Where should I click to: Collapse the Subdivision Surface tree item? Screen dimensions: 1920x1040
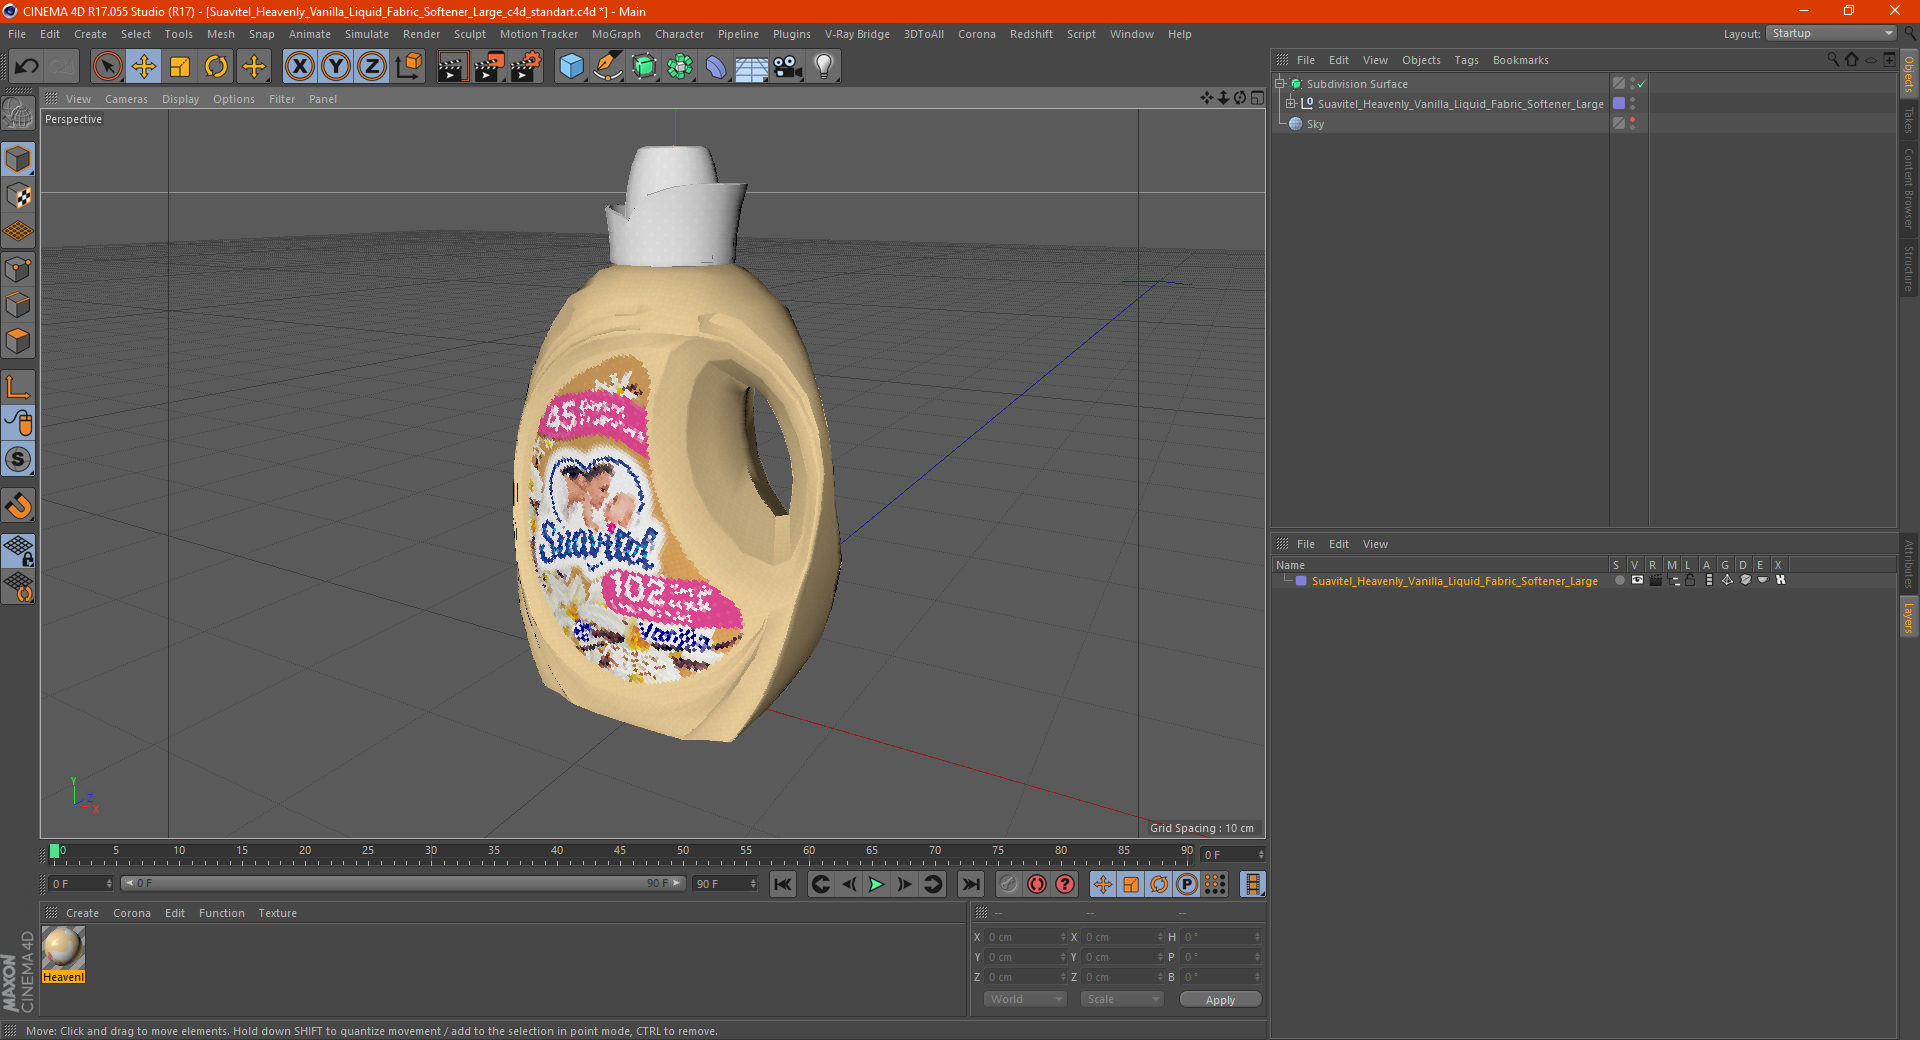pos(1280,84)
